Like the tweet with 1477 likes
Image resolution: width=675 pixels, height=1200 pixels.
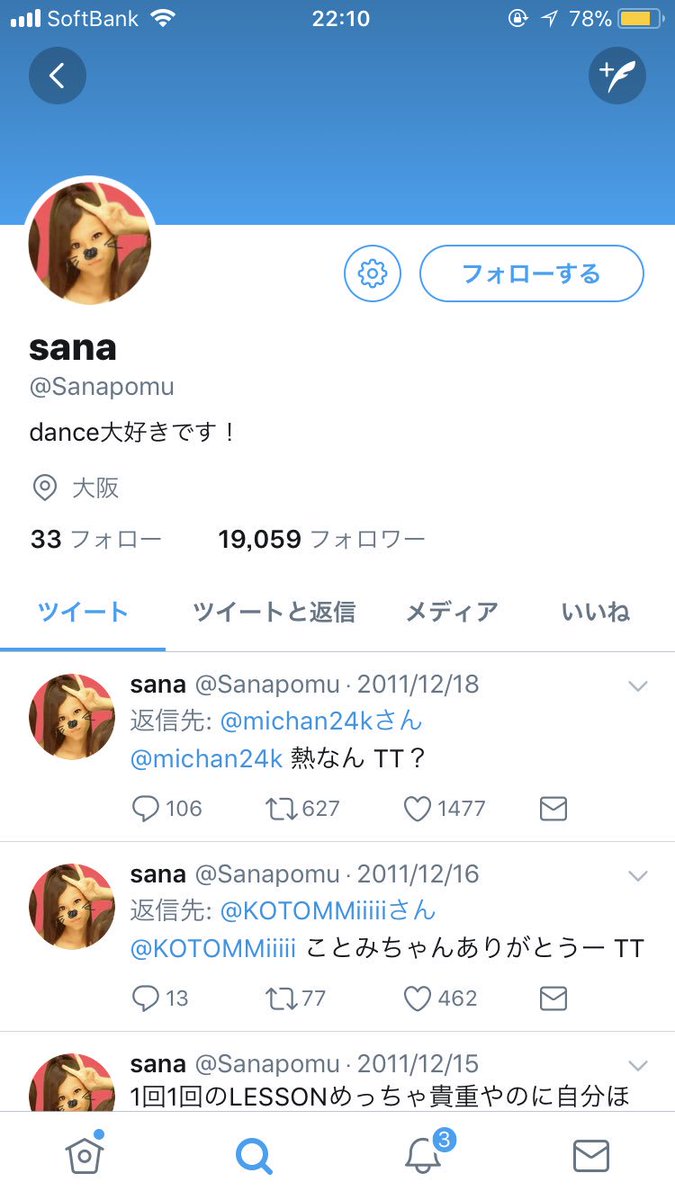pyautogui.click(x=417, y=808)
